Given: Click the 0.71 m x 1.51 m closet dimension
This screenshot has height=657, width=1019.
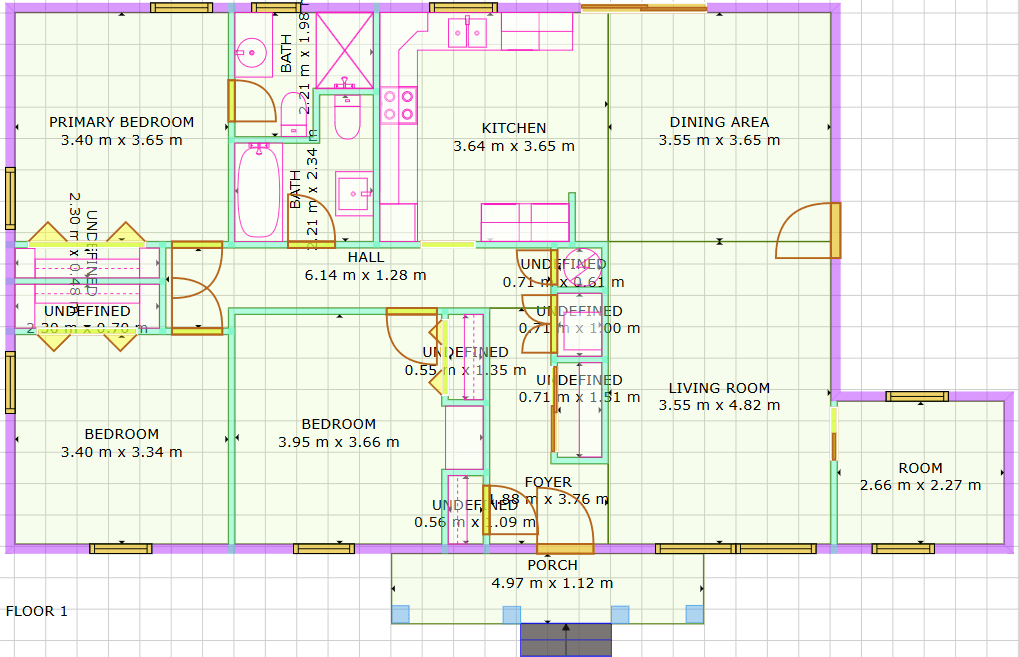Looking at the screenshot, I should pos(580,396).
